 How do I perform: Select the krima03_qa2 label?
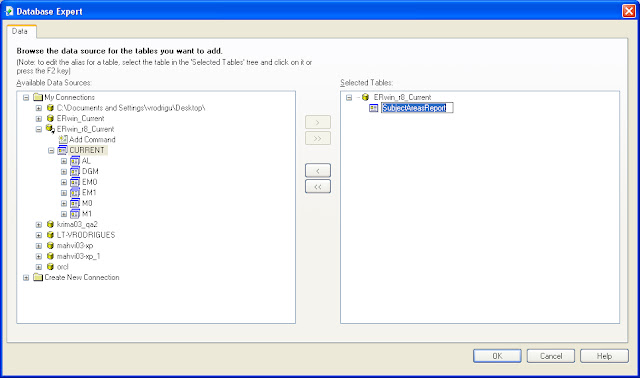coord(77,224)
